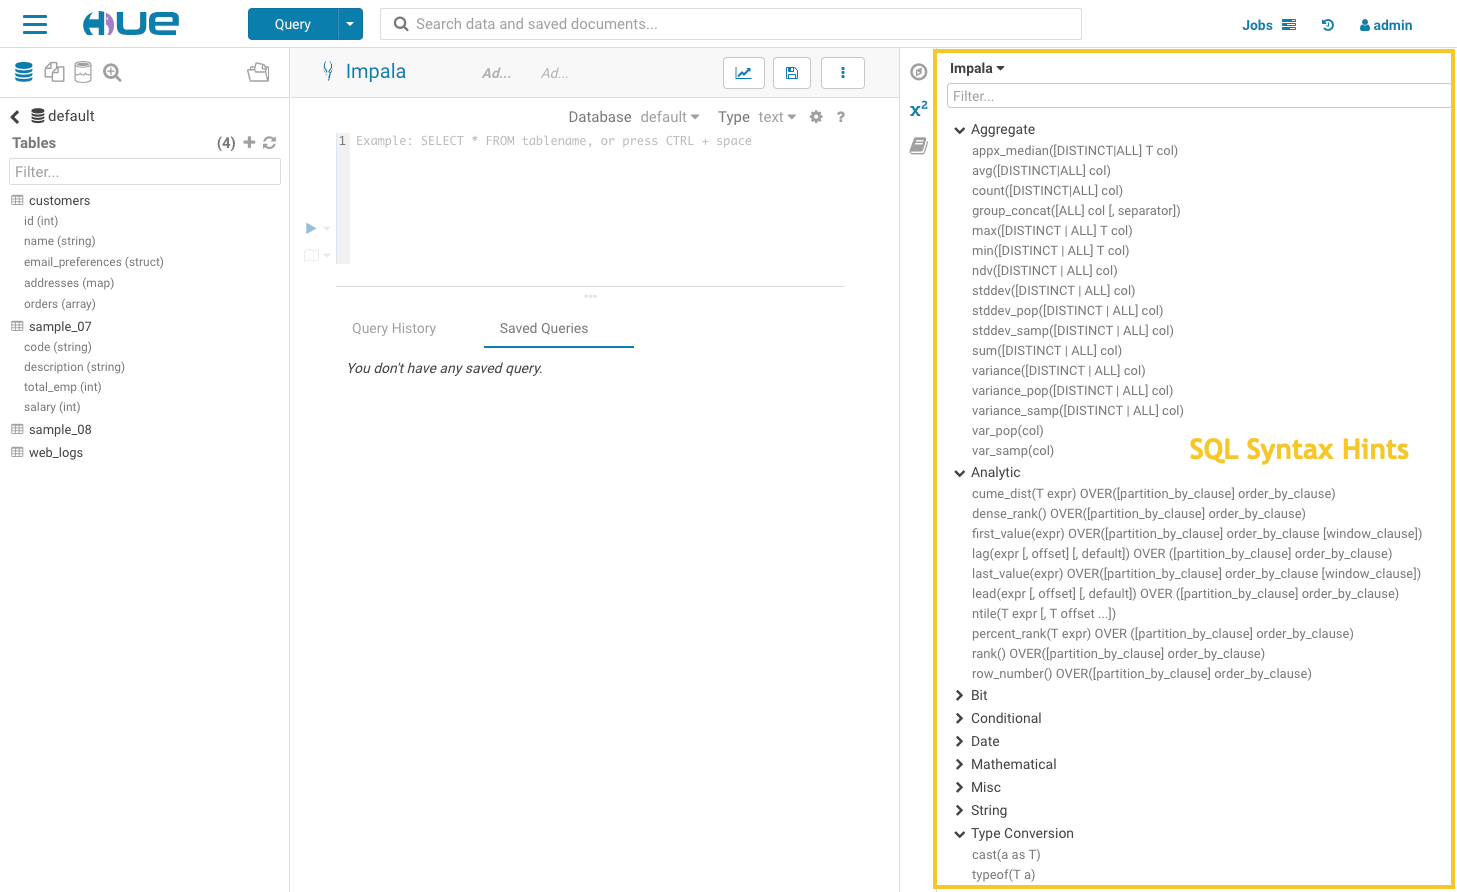Open the hamburger main menu
This screenshot has width=1457, height=892.
click(x=35, y=24)
